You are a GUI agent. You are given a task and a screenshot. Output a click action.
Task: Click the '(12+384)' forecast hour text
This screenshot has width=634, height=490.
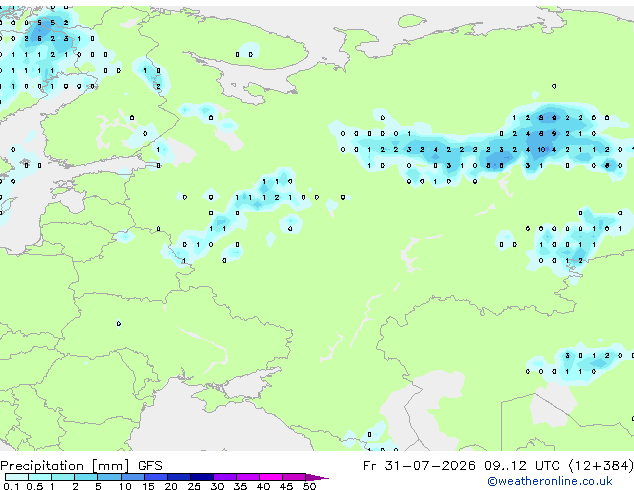601,466
